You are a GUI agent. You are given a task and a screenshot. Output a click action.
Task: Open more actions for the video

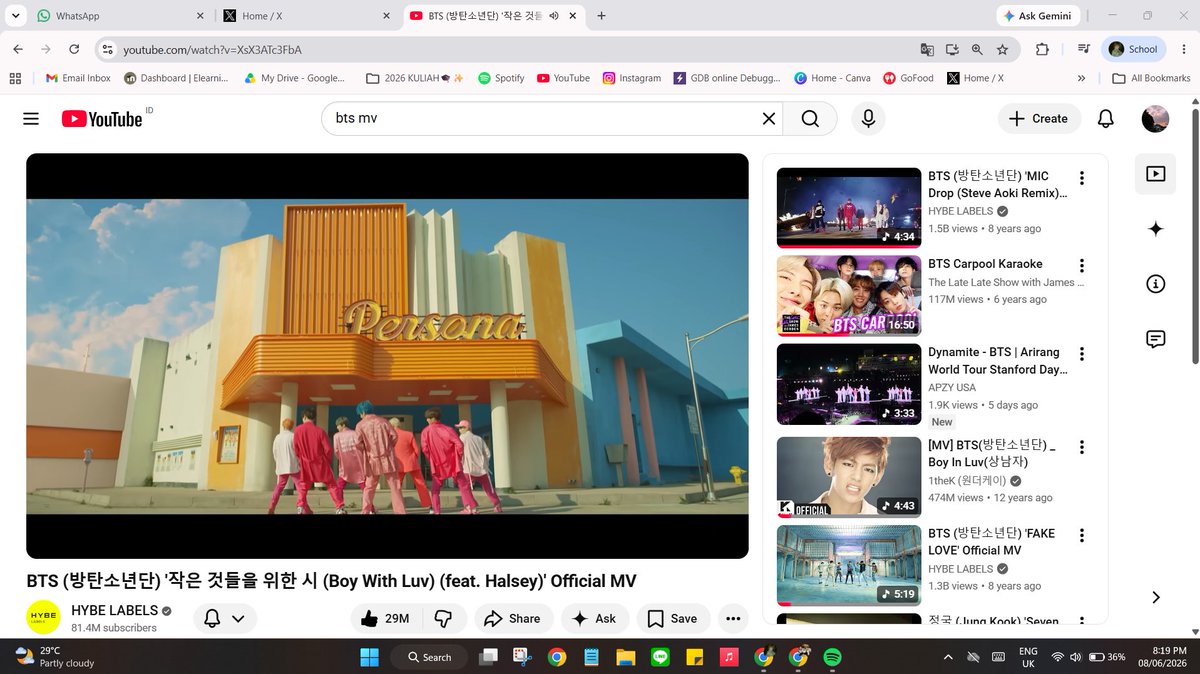tap(733, 619)
